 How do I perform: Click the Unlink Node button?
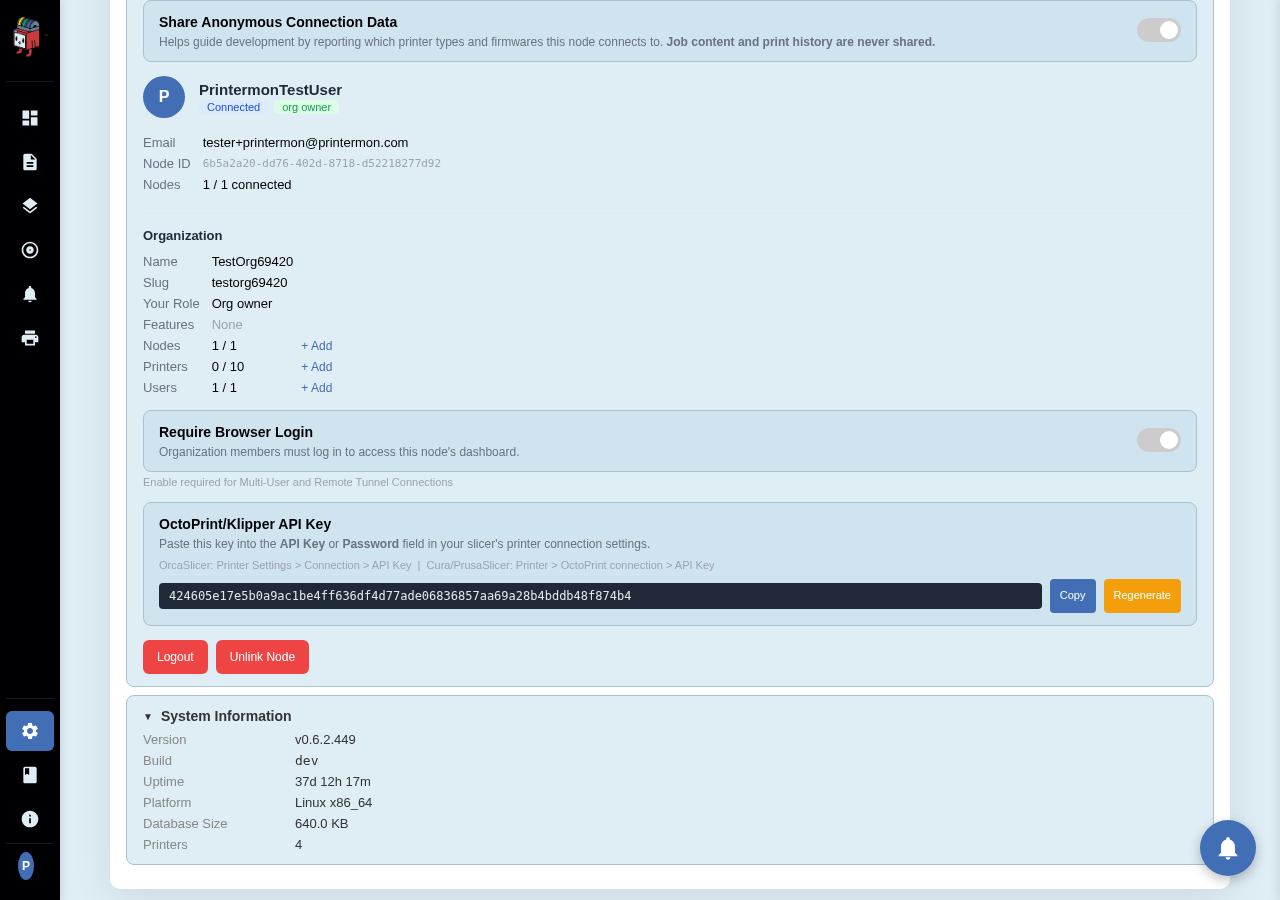[x=262, y=657]
